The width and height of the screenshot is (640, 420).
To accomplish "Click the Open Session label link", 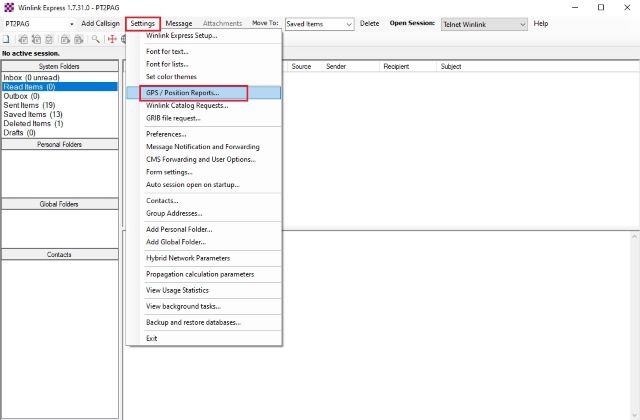I will pyautogui.click(x=412, y=23).
